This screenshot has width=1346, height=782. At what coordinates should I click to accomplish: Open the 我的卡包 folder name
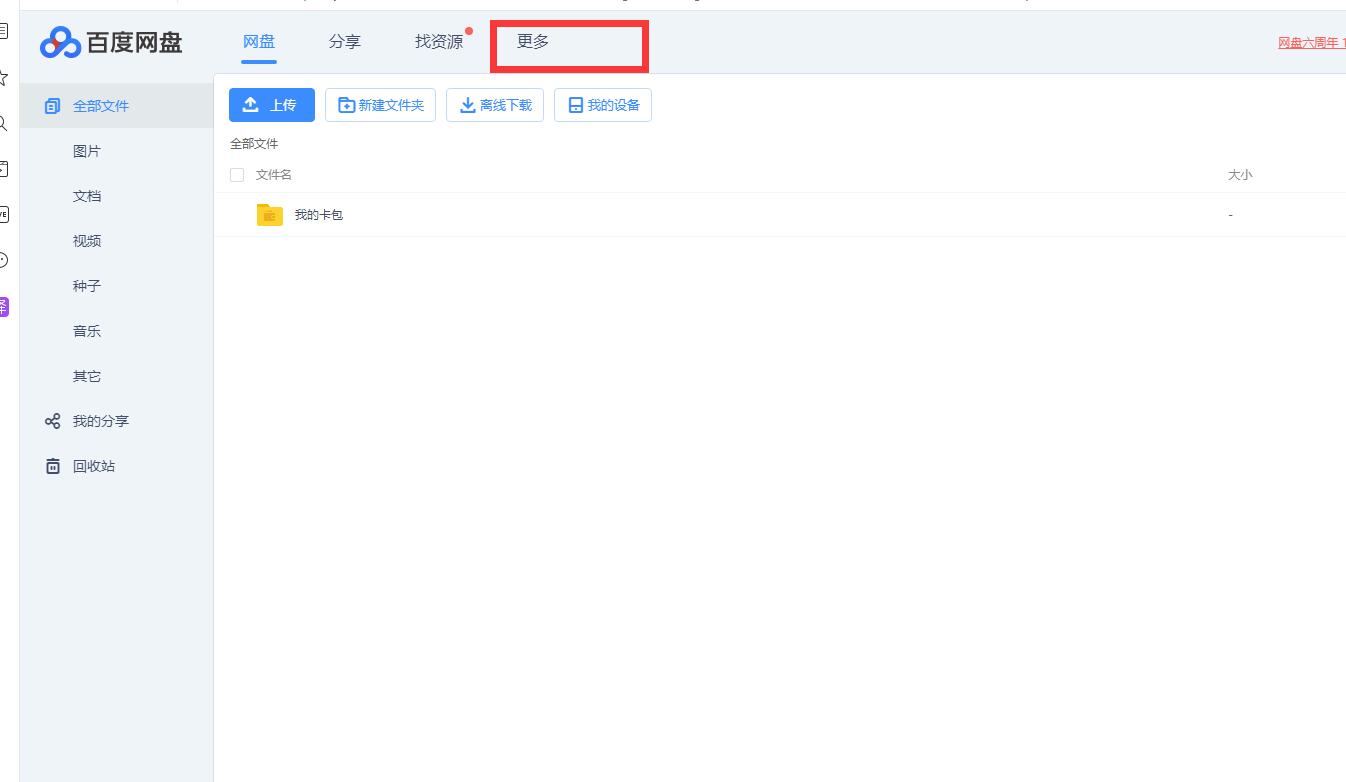[319, 215]
